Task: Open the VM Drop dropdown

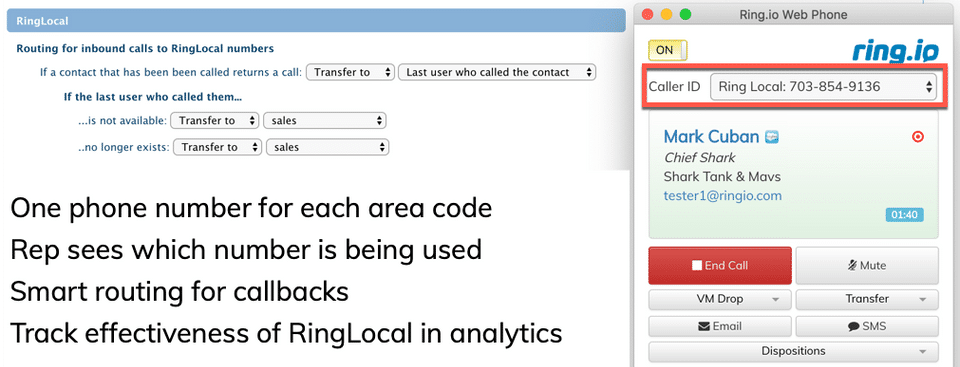Action: (719, 300)
